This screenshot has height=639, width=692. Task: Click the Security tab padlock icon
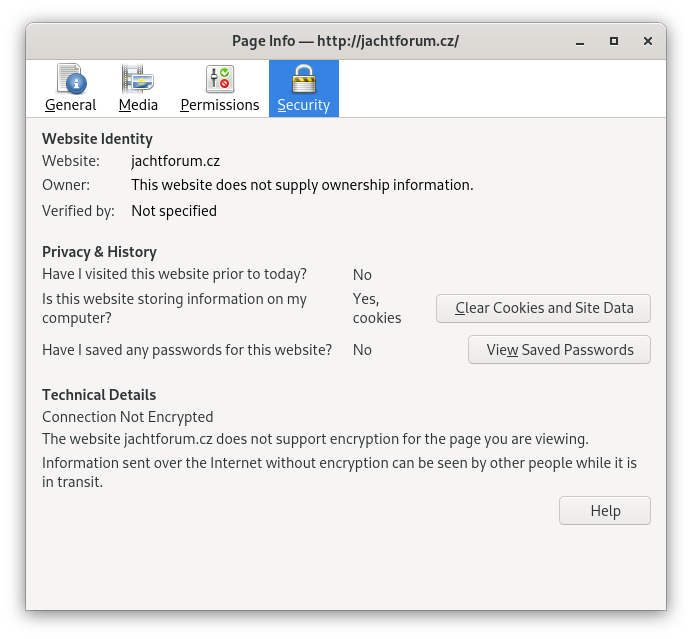(x=303, y=79)
